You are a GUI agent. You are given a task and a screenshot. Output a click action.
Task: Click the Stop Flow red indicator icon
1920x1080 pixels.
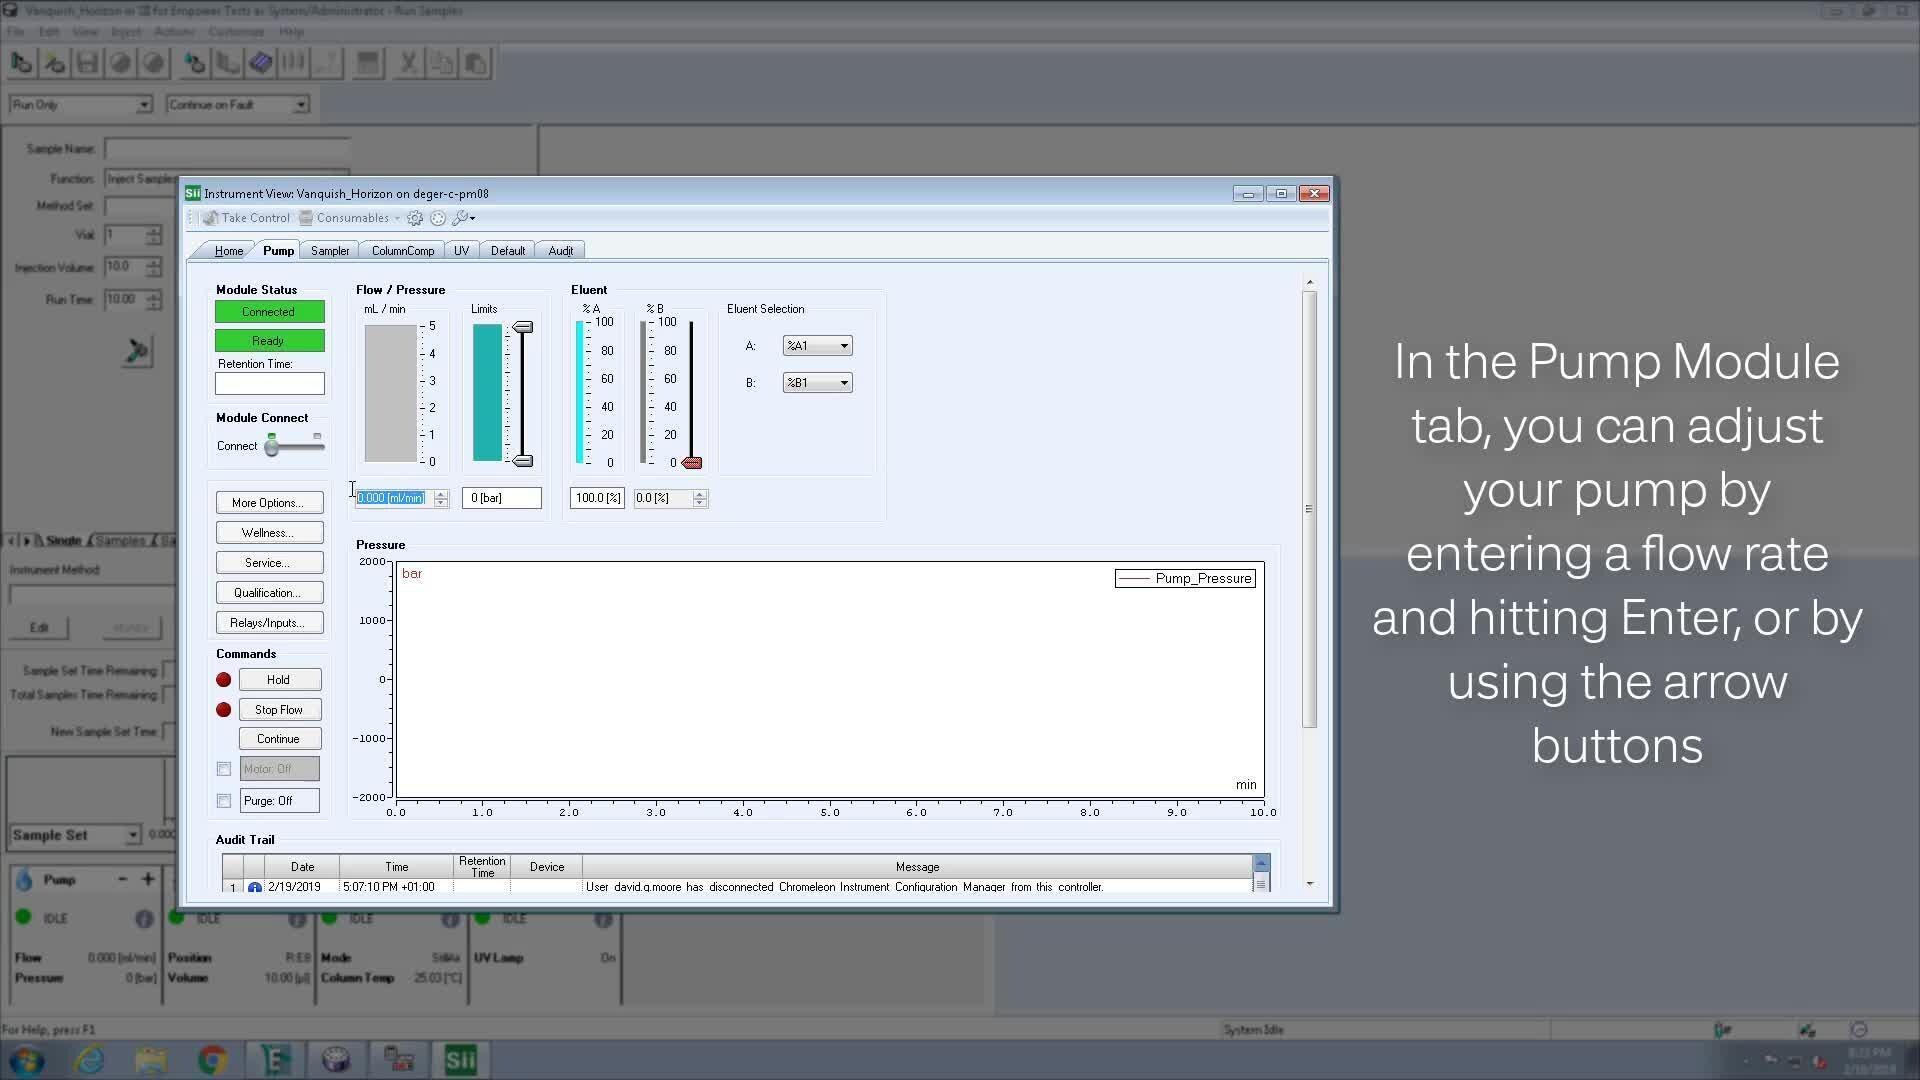[224, 710]
